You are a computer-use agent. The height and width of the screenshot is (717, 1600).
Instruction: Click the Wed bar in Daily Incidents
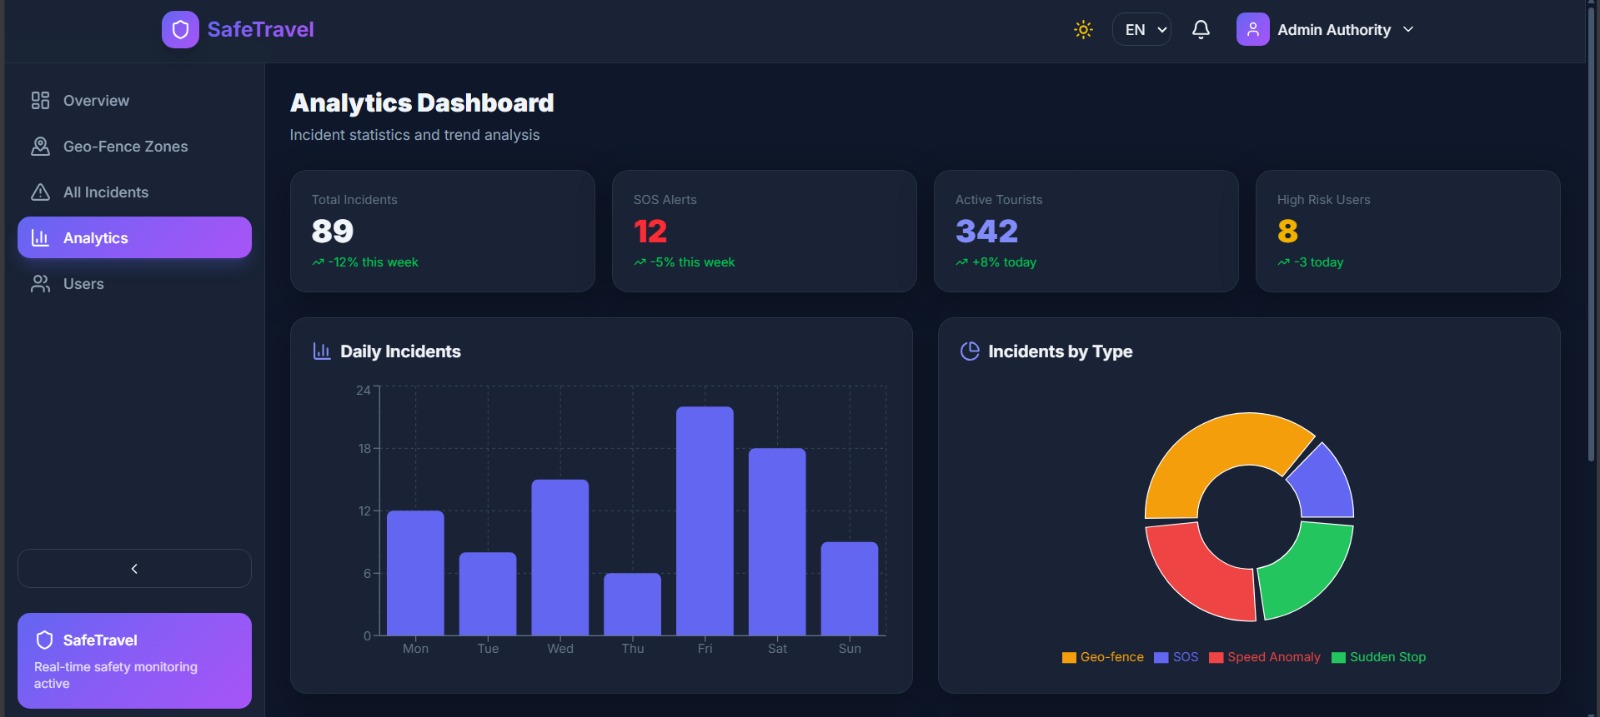coord(560,557)
